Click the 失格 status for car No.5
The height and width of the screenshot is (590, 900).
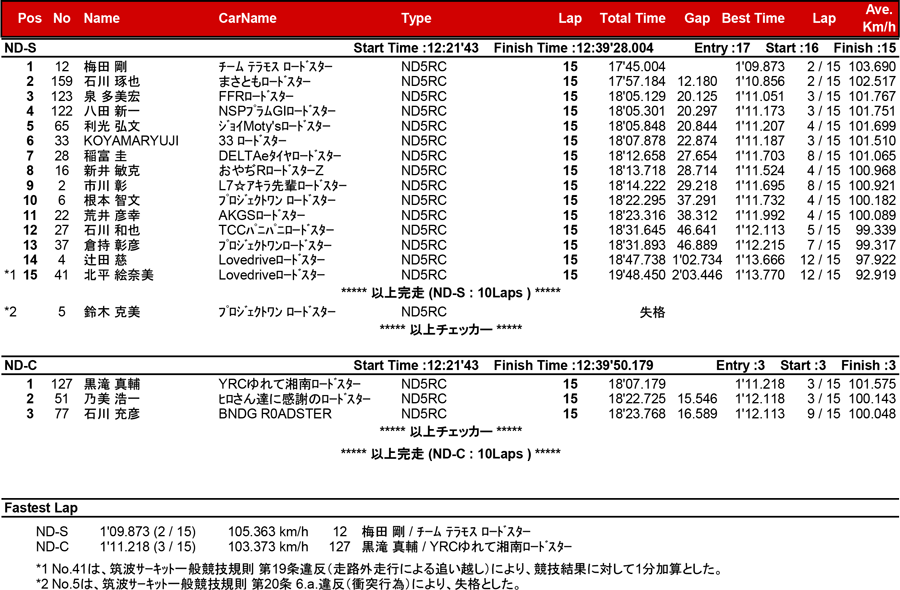(652, 312)
